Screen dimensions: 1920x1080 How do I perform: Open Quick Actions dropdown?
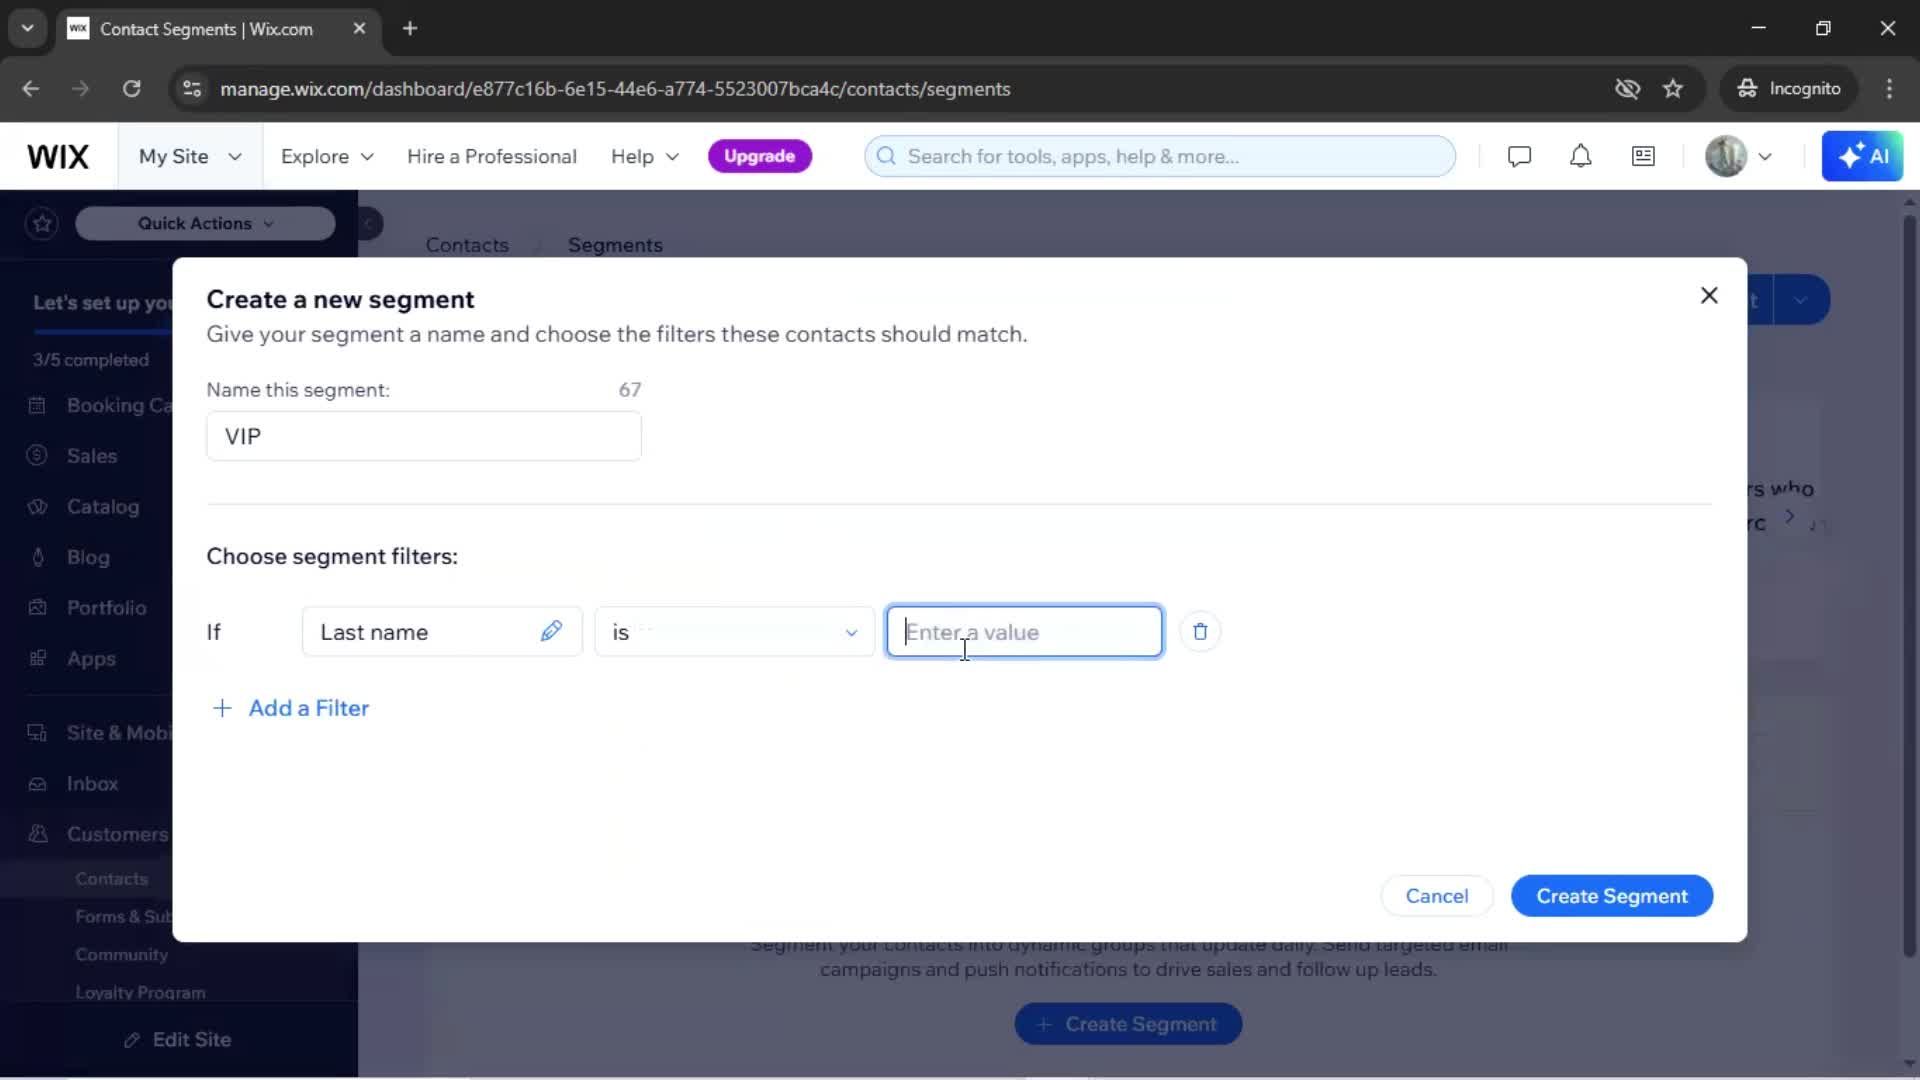(x=205, y=223)
